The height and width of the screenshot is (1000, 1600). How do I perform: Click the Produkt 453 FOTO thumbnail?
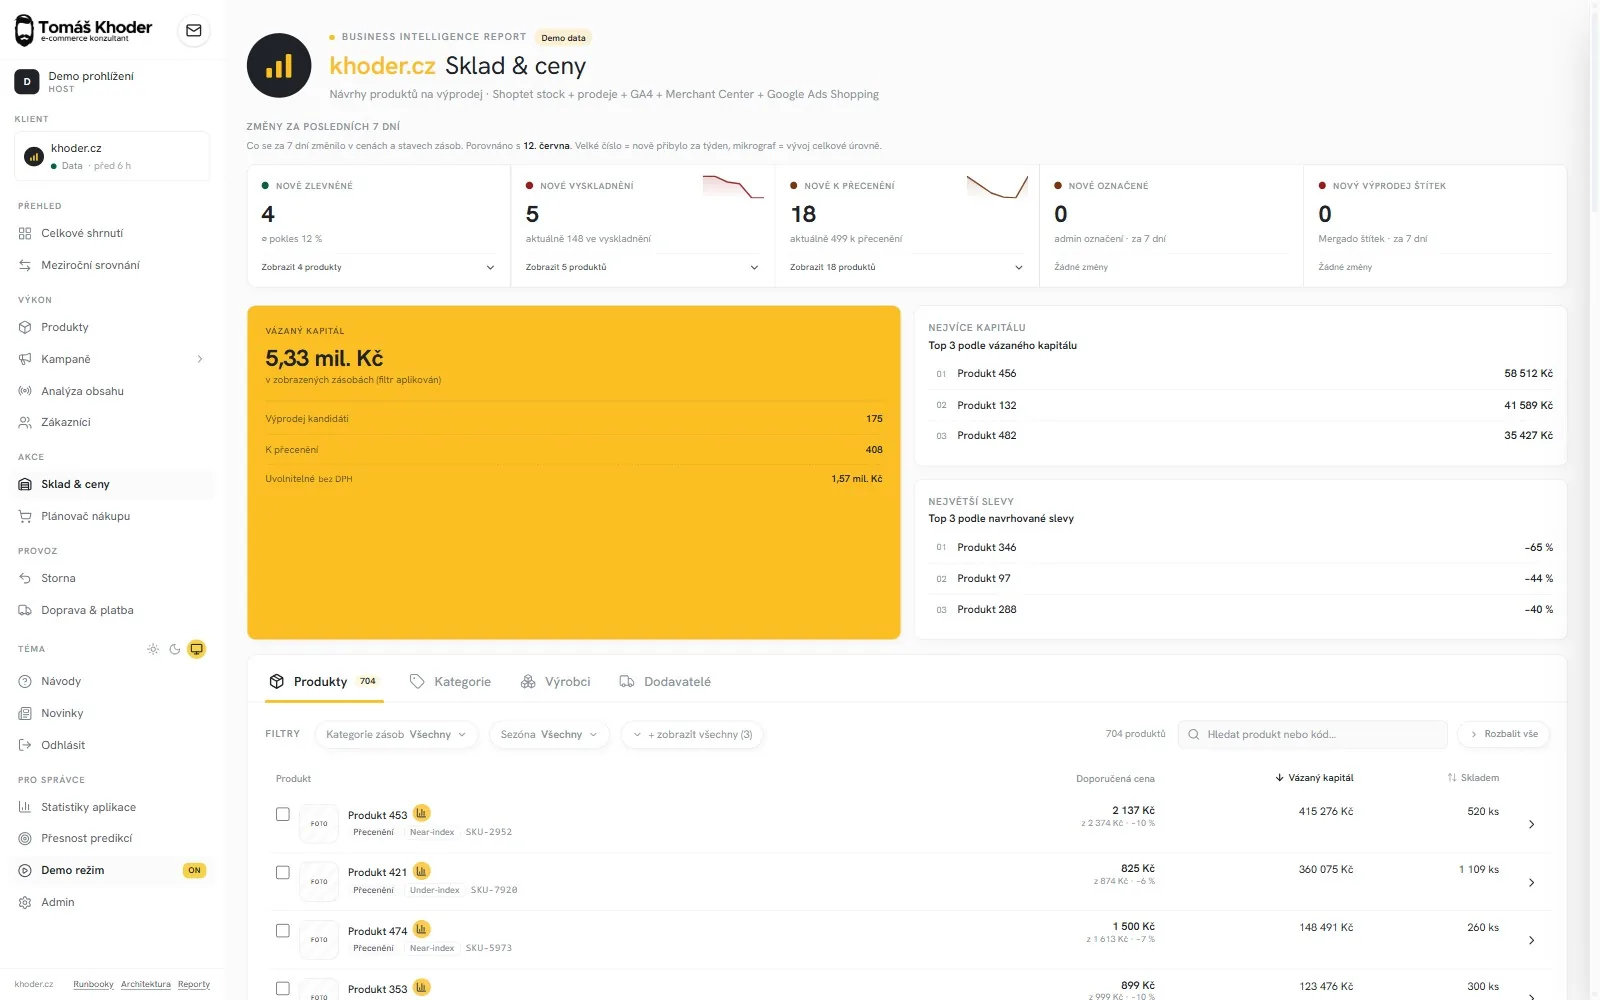coord(319,824)
